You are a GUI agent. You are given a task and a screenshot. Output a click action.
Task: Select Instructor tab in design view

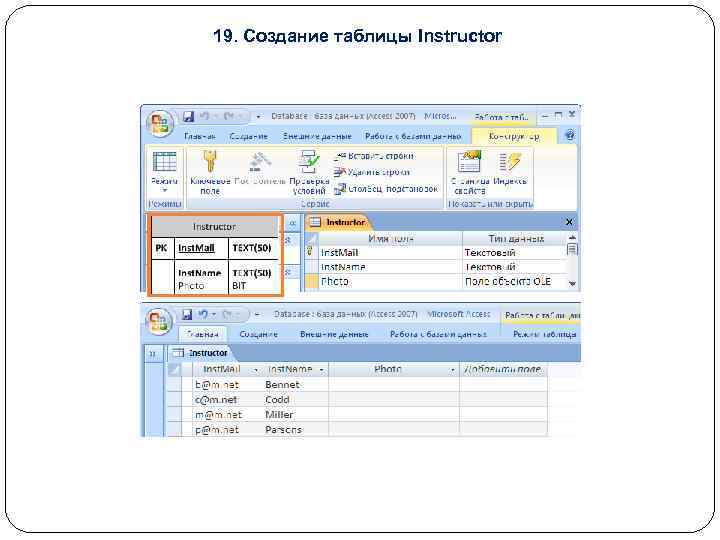(x=338, y=222)
